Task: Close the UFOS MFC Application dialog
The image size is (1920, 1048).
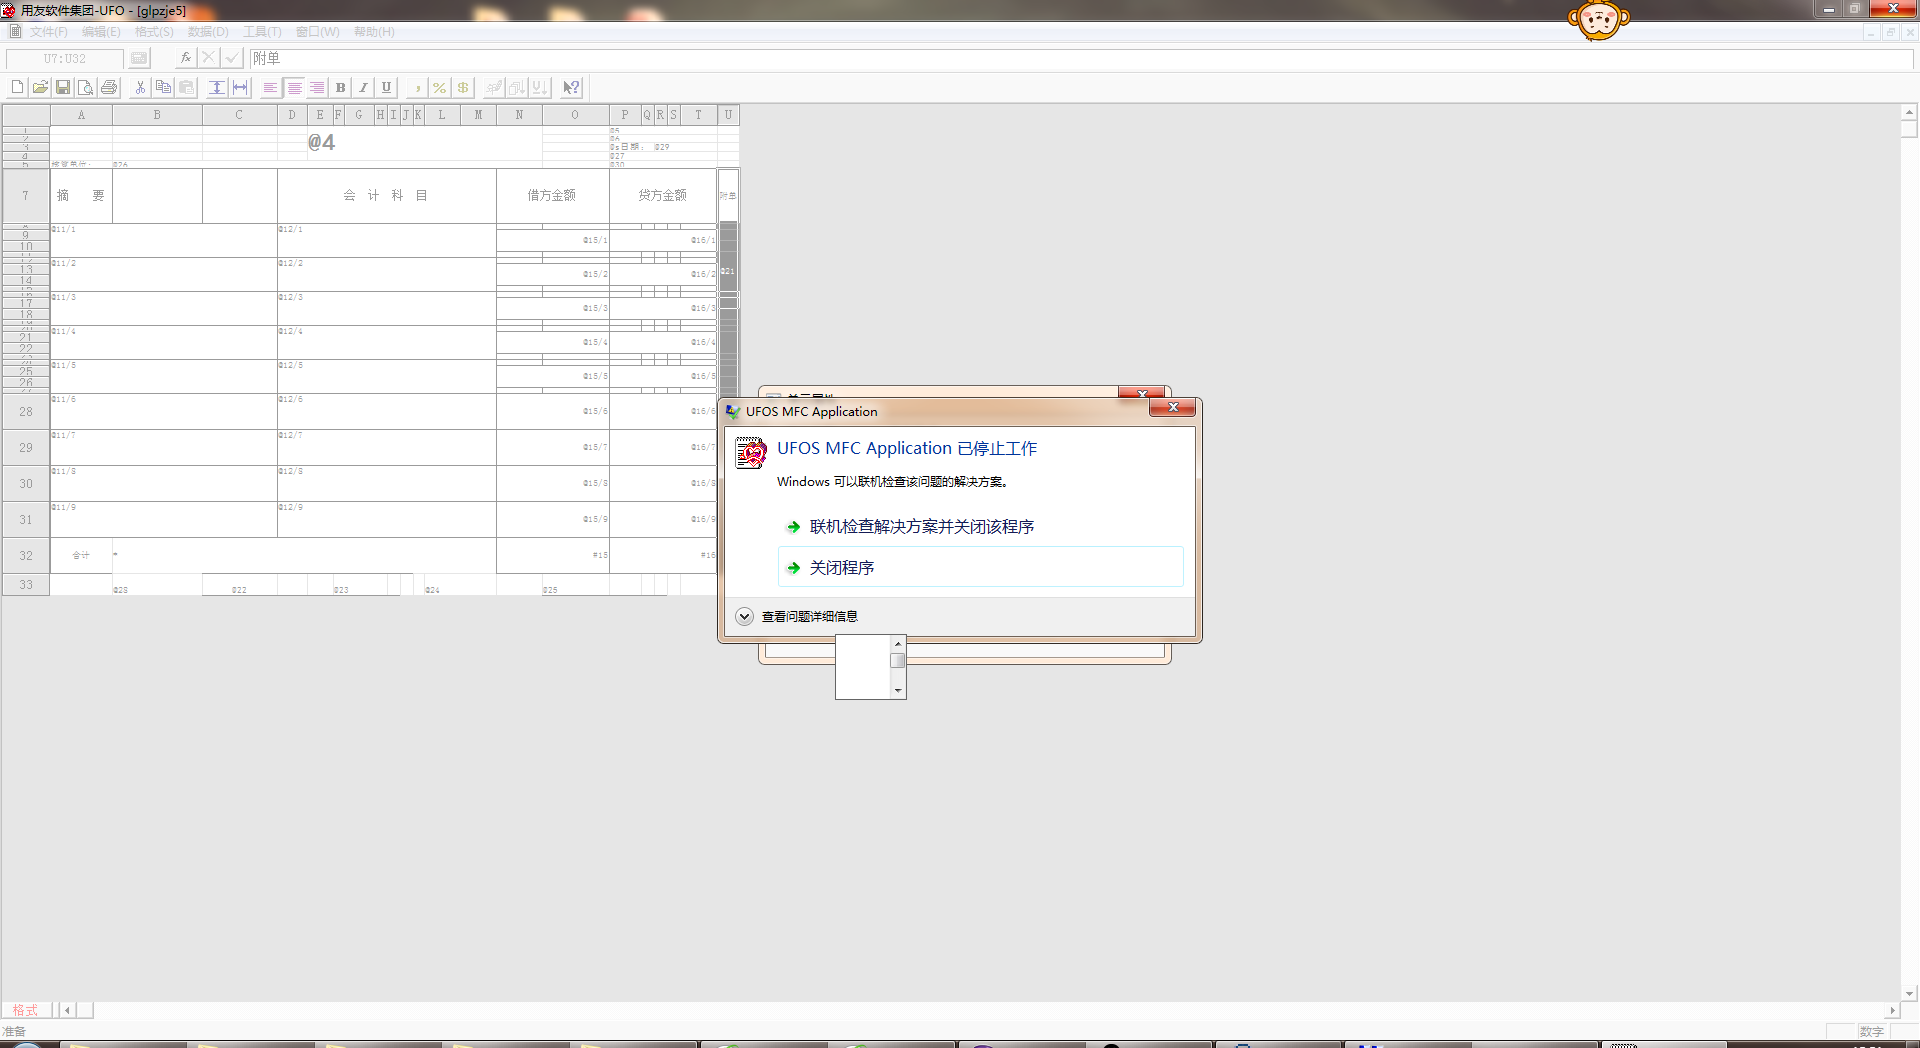Action: coord(1173,407)
